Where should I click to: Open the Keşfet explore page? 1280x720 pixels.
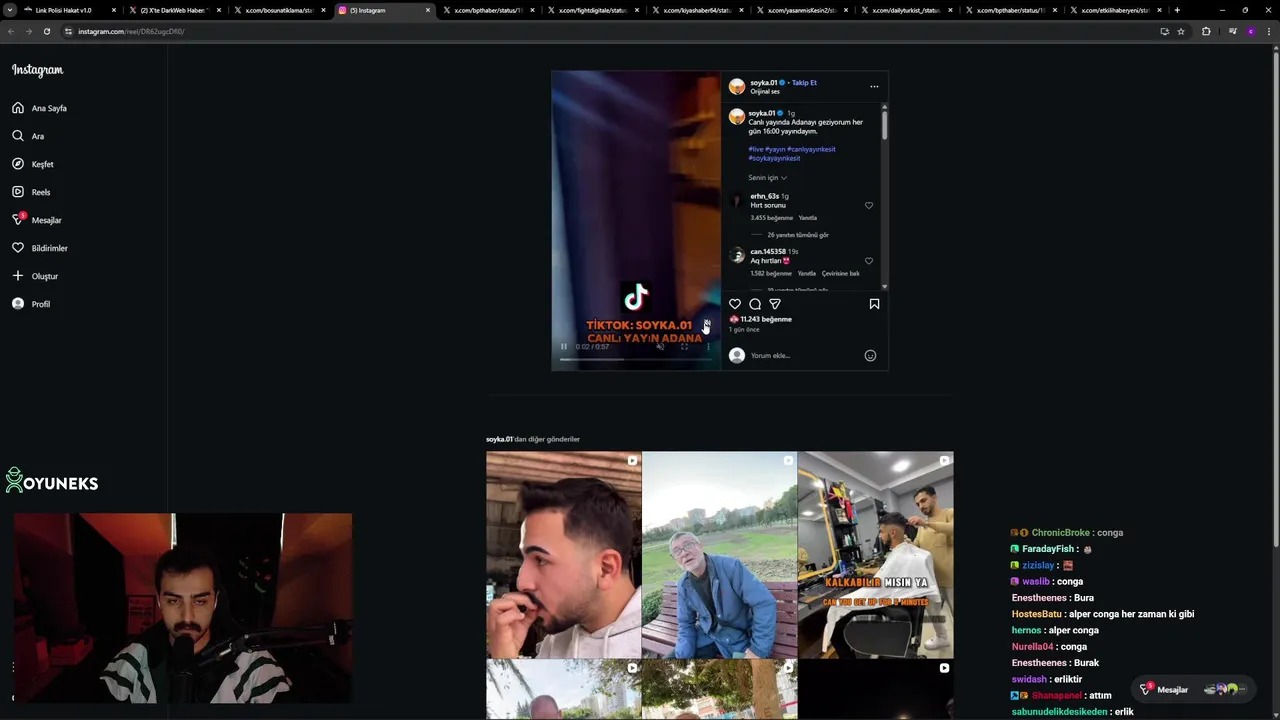pos(33,164)
